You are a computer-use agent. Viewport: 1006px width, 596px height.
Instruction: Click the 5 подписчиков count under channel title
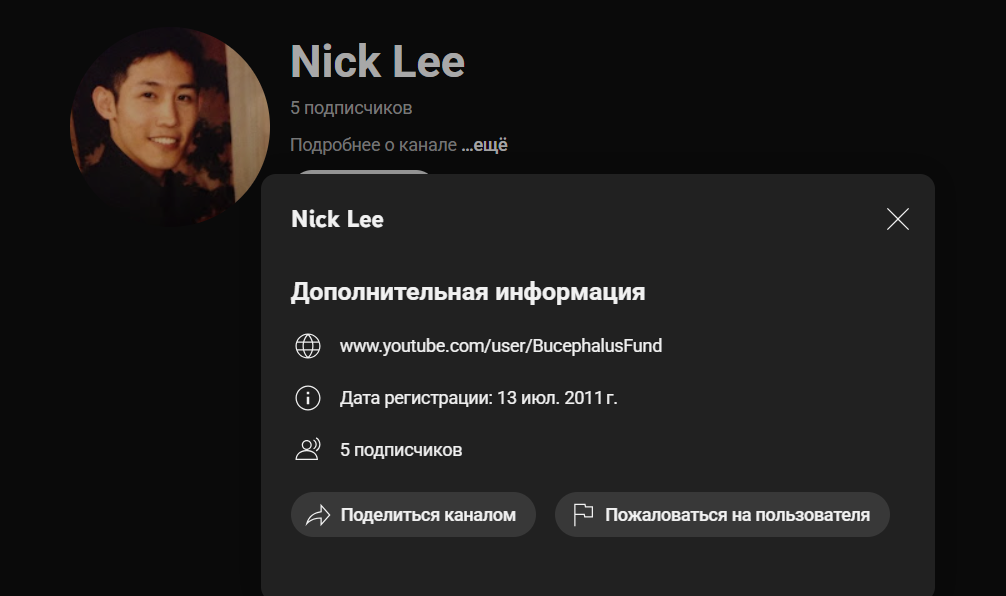pyautogui.click(x=351, y=108)
